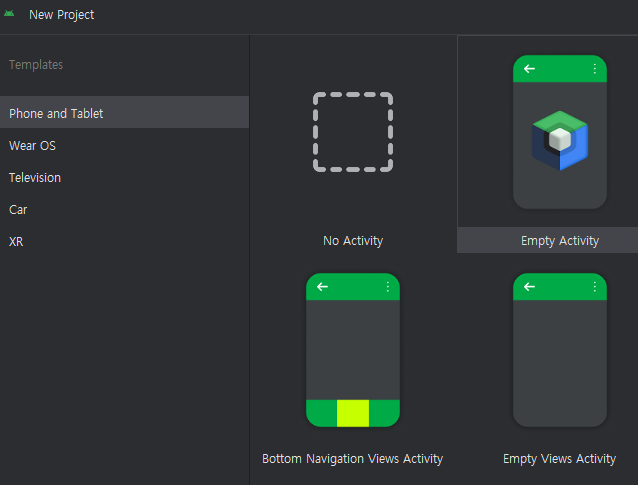Click overflow dots in Bottom Navigation preview
This screenshot has width=638, height=485.
(x=388, y=287)
